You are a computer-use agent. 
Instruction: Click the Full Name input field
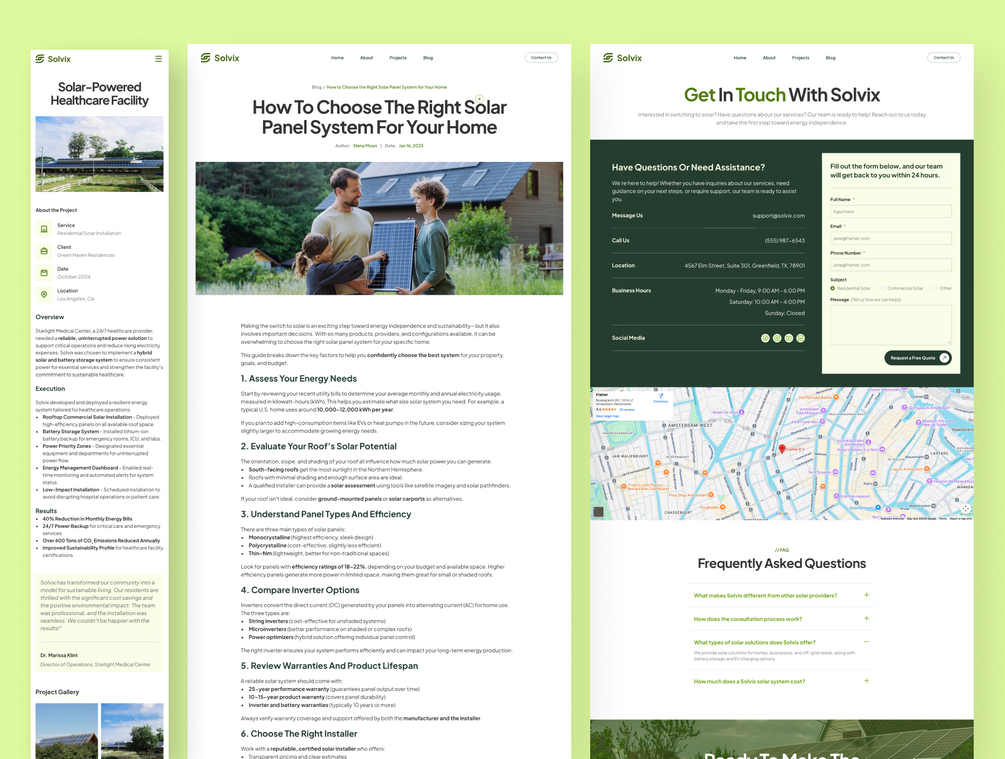[x=891, y=212]
